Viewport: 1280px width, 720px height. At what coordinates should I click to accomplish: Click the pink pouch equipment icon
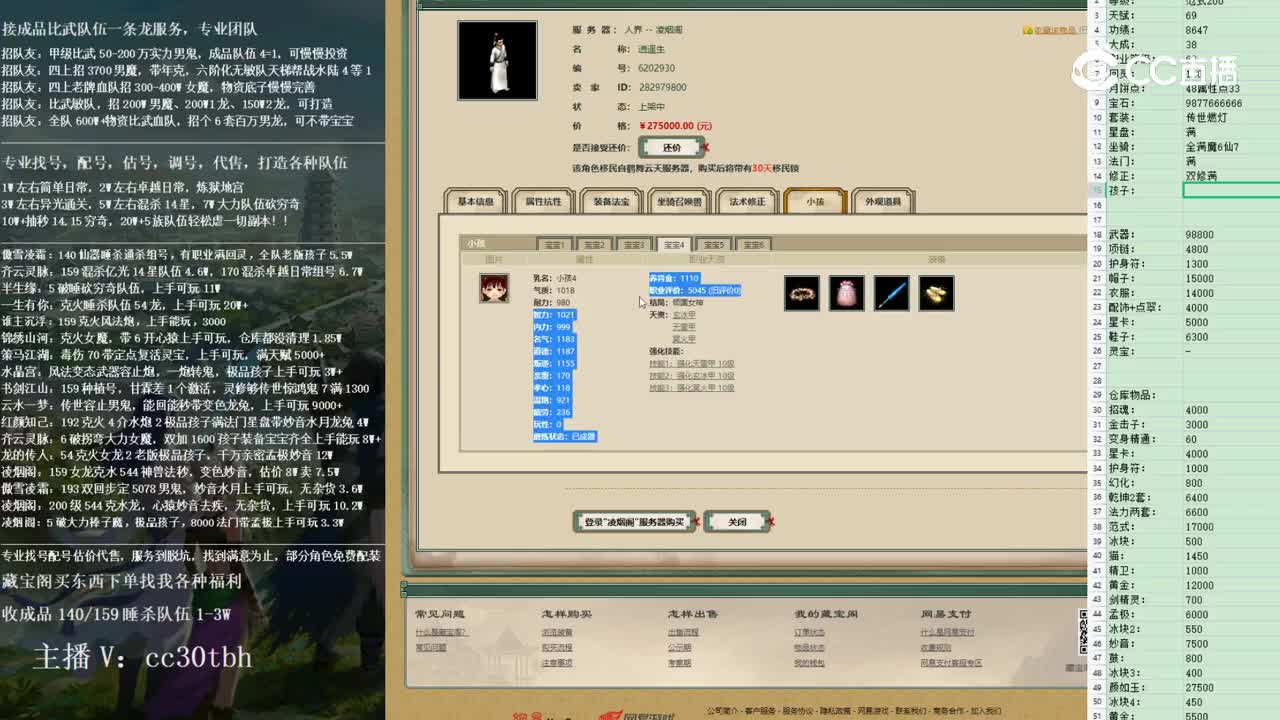[x=846, y=293]
